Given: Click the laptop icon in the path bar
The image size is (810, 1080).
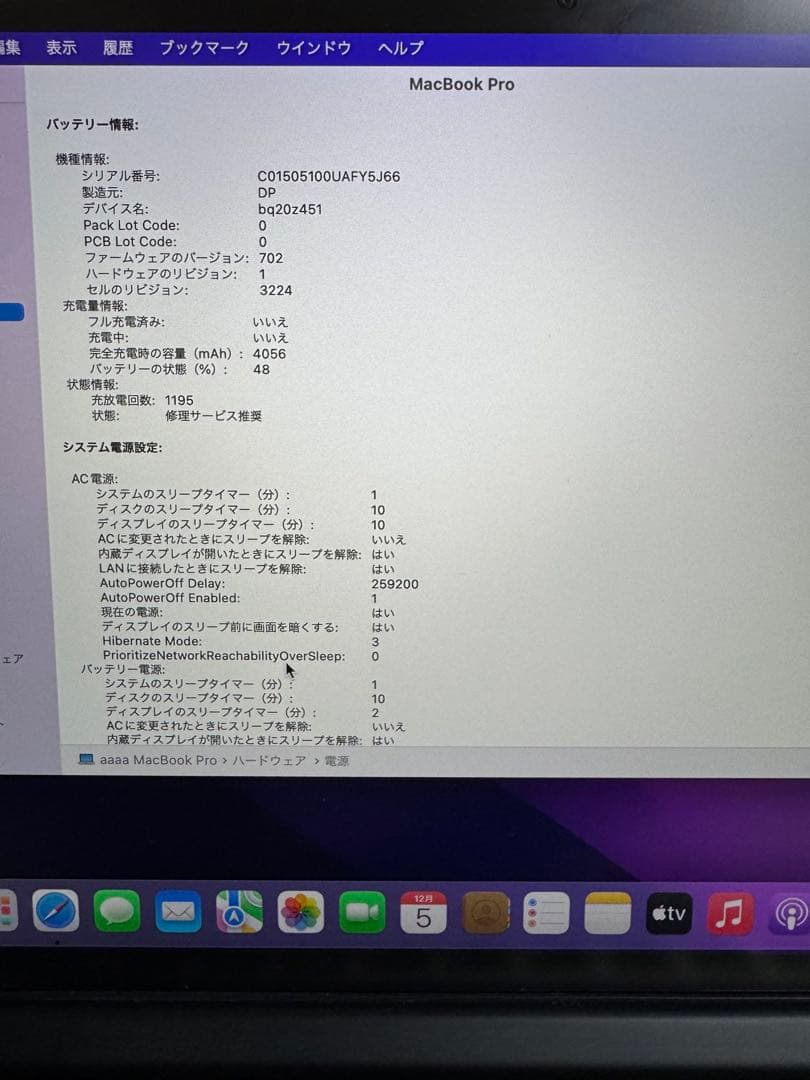Looking at the screenshot, I should [x=86, y=759].
